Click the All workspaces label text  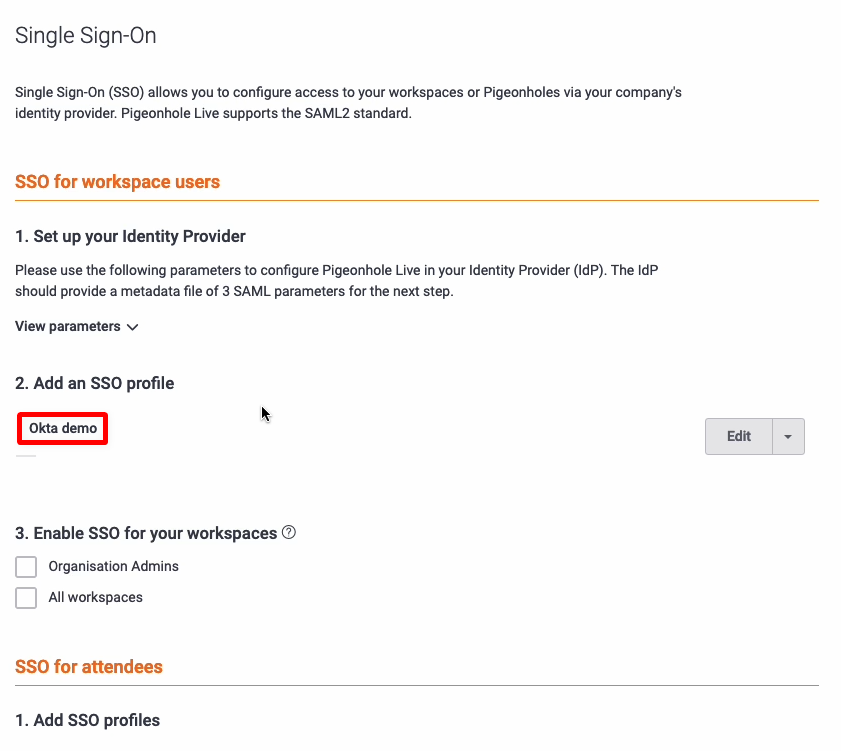95,598
